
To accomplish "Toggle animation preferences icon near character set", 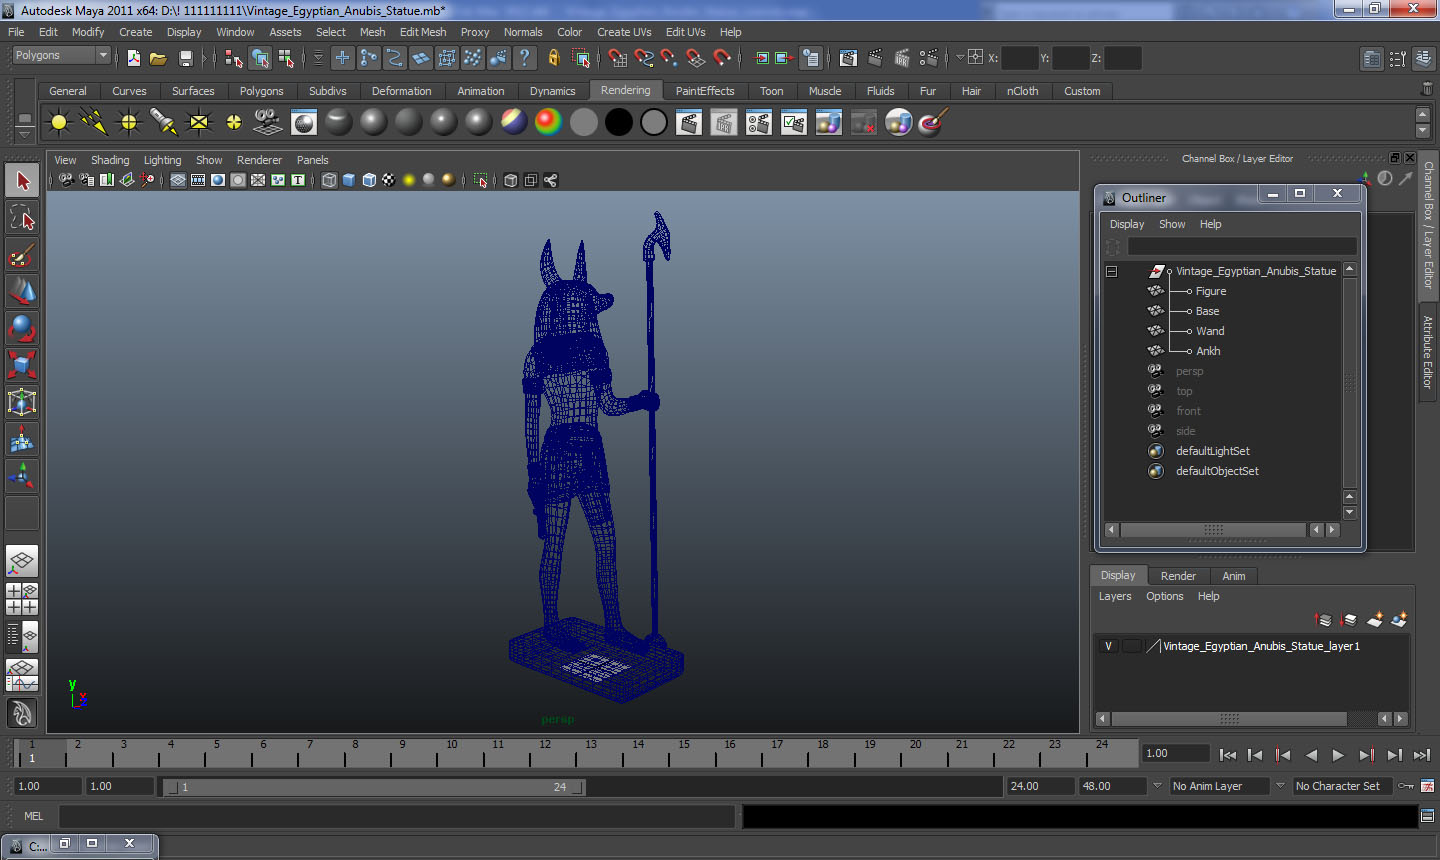I will (1427, 786).
